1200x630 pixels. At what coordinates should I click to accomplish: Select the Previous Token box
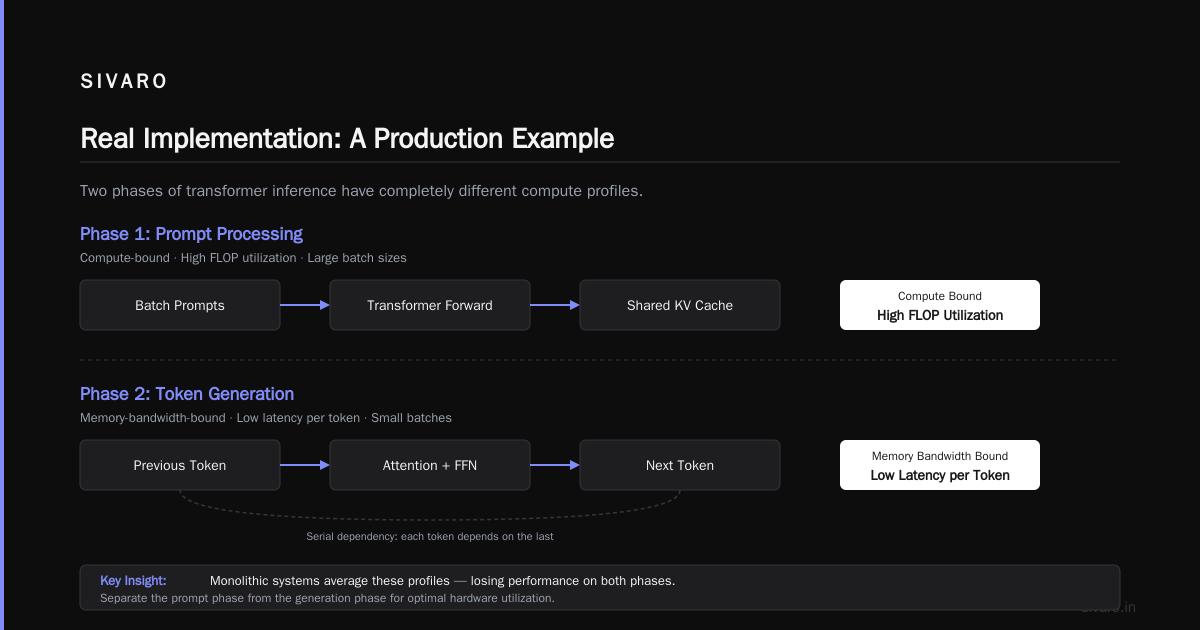(180, 465)
